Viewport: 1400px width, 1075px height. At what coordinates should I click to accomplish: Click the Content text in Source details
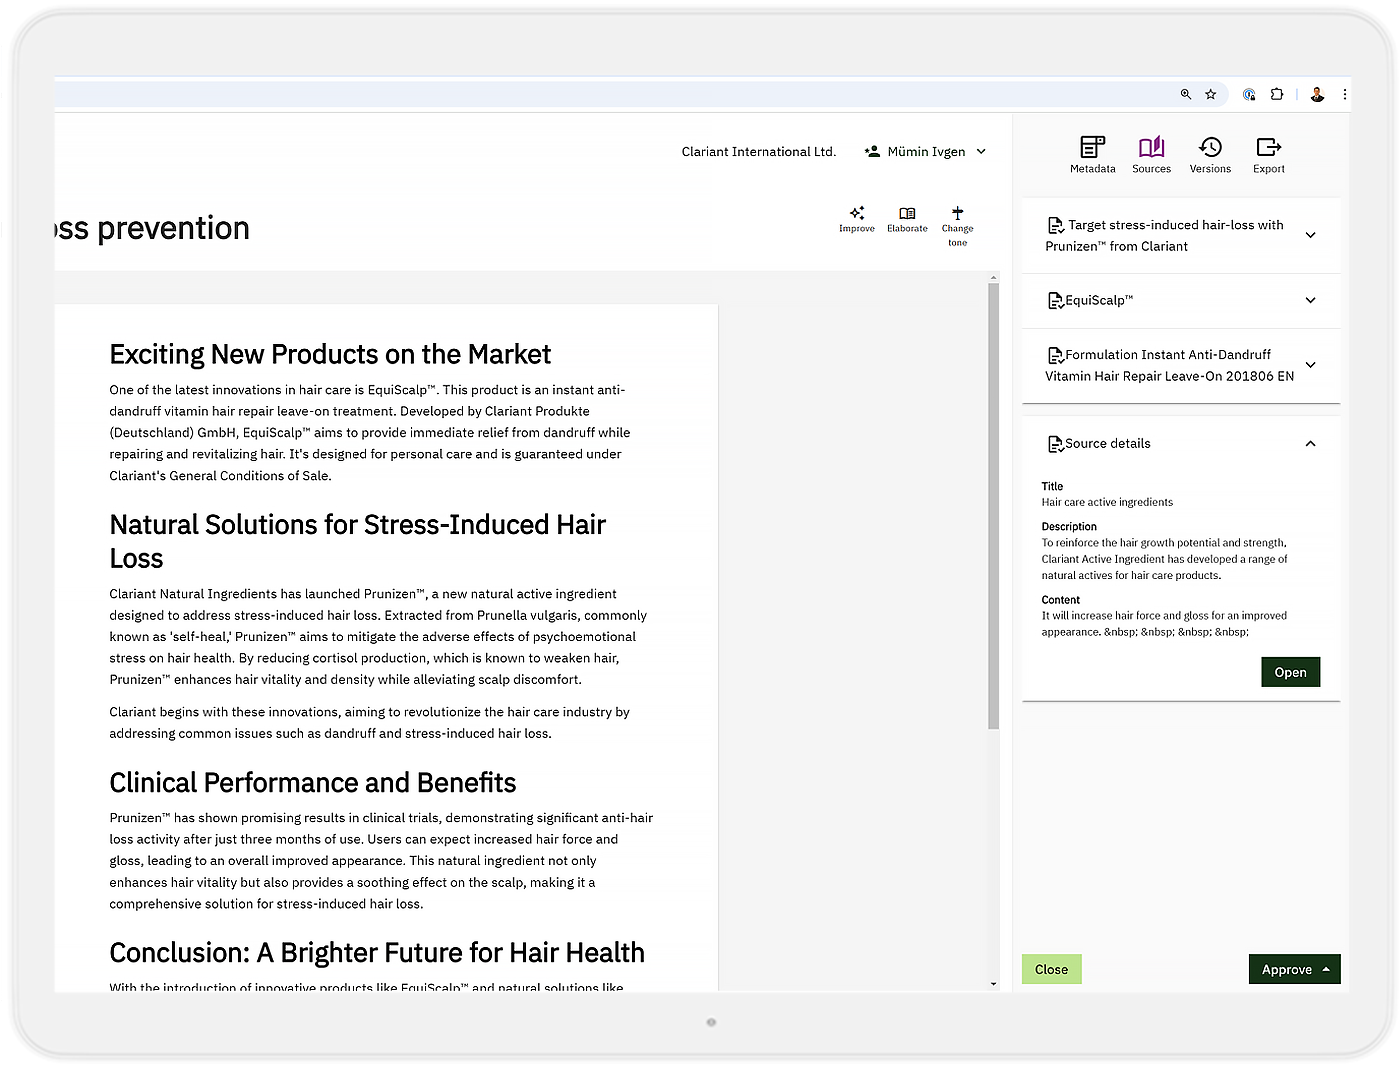pyautogui.click(x=1164, y=624)
